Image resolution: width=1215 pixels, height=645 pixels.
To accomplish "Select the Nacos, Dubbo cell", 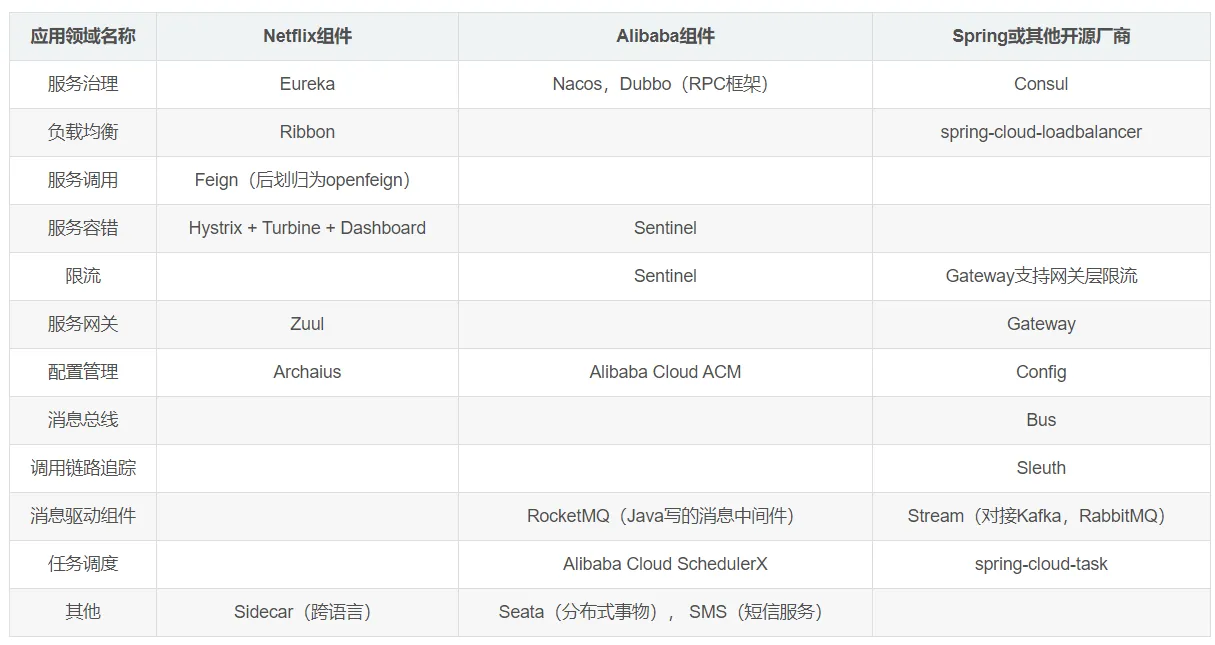I will [x=665, y=84].
